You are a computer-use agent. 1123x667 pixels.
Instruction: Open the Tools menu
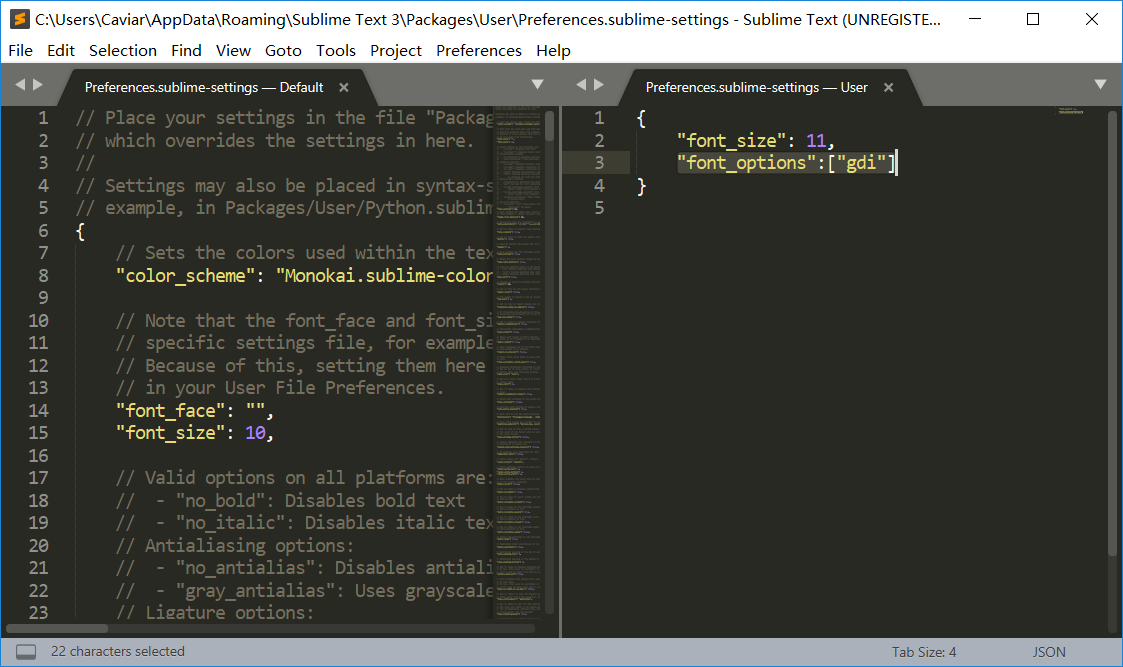coord(336,51)
